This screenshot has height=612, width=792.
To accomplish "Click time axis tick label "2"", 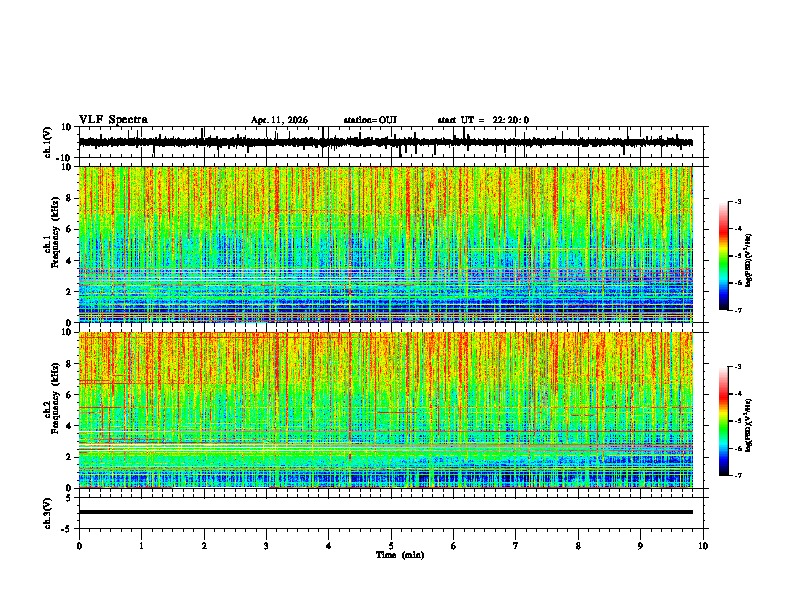I will [x=204, y=546].
